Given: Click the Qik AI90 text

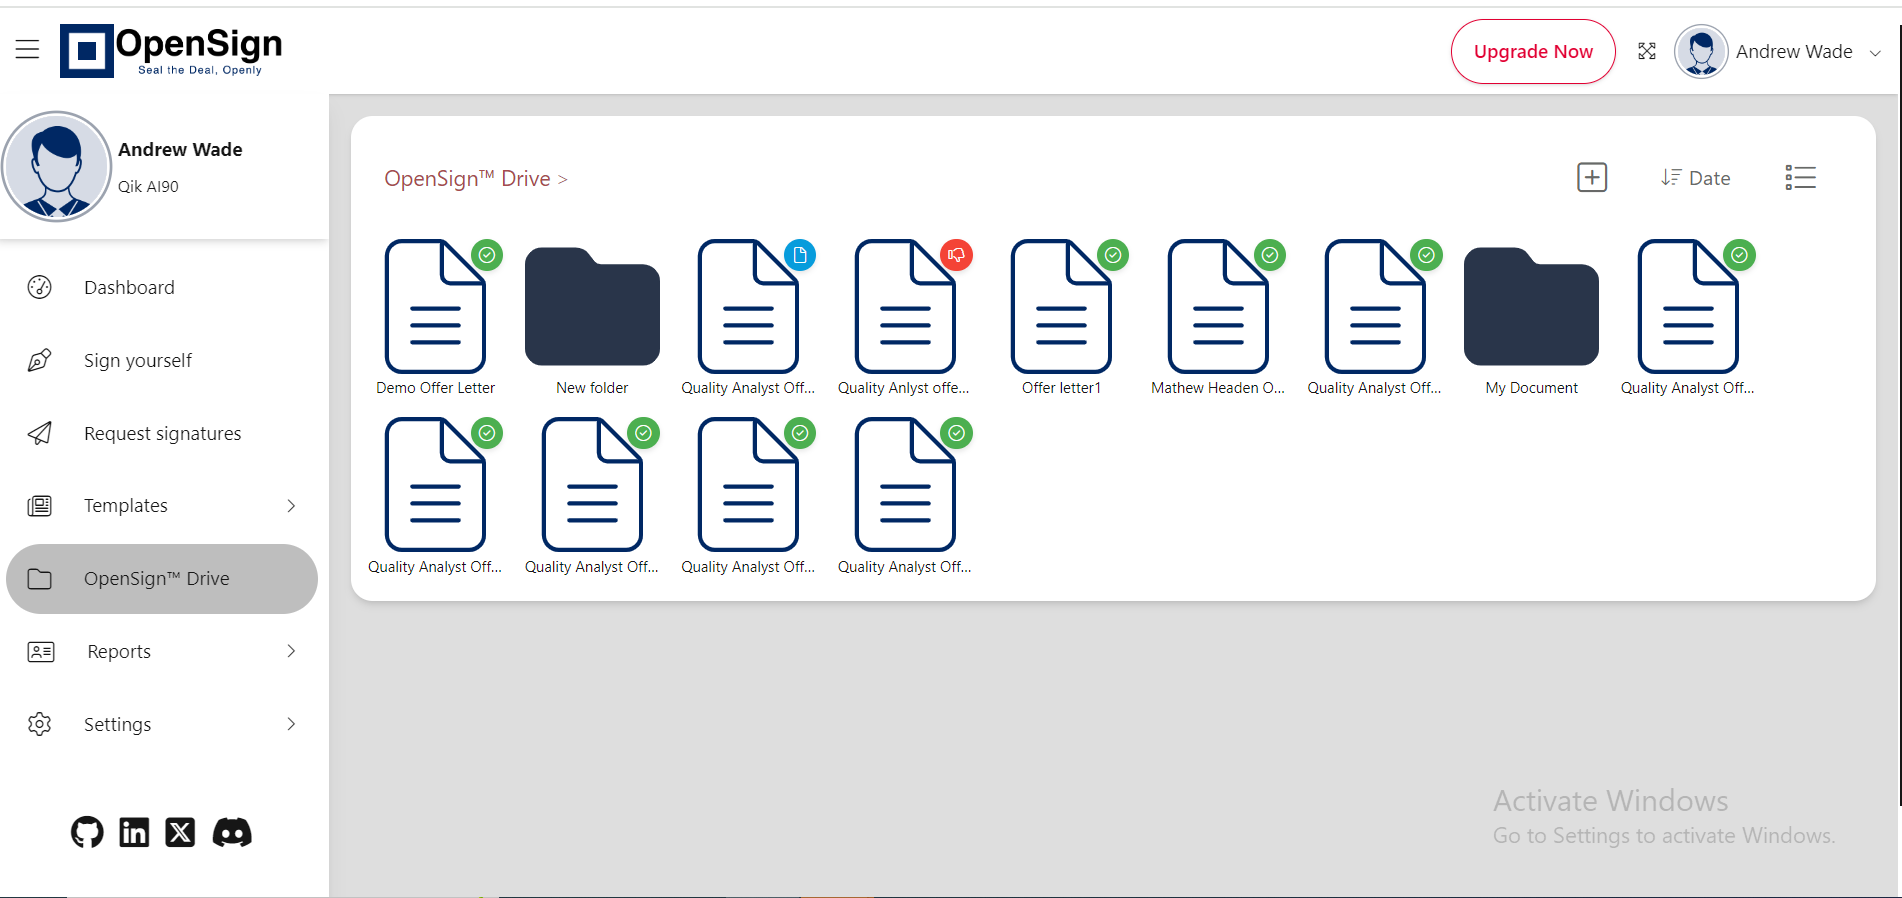Looking at the screenshot, I should (x=148, y=186).
